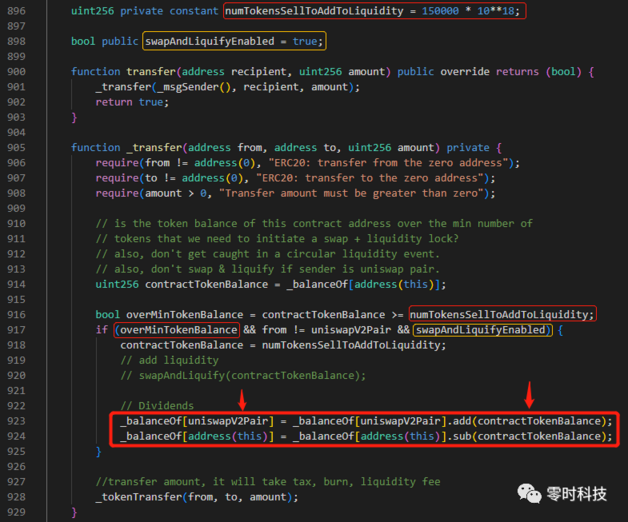Click '_balanceOf[address(this)]' at start of line 924
This screenshot has width=628, height=522.
(197, 436)
